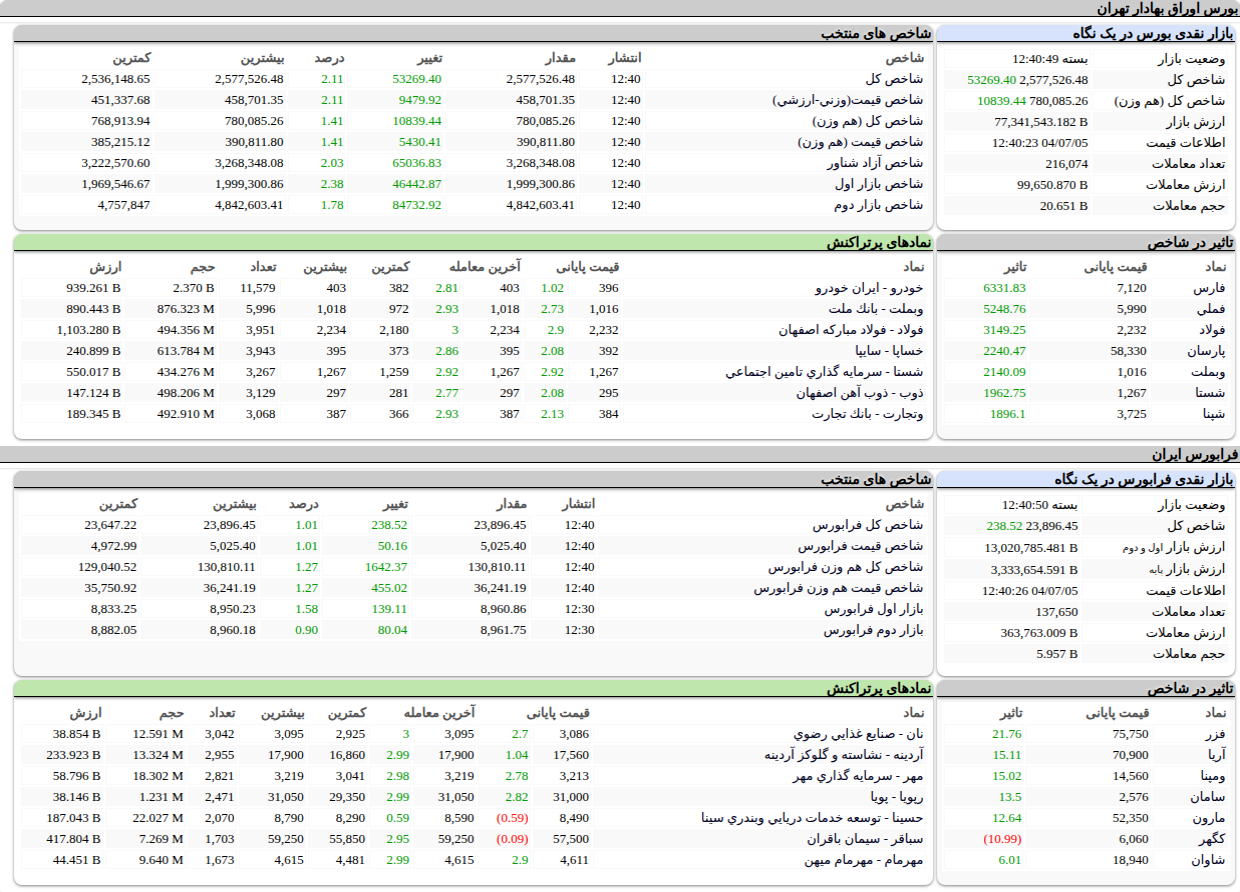Click Farabourse trade count 137,650
1240x892 pixels.
coord(1057,611)
